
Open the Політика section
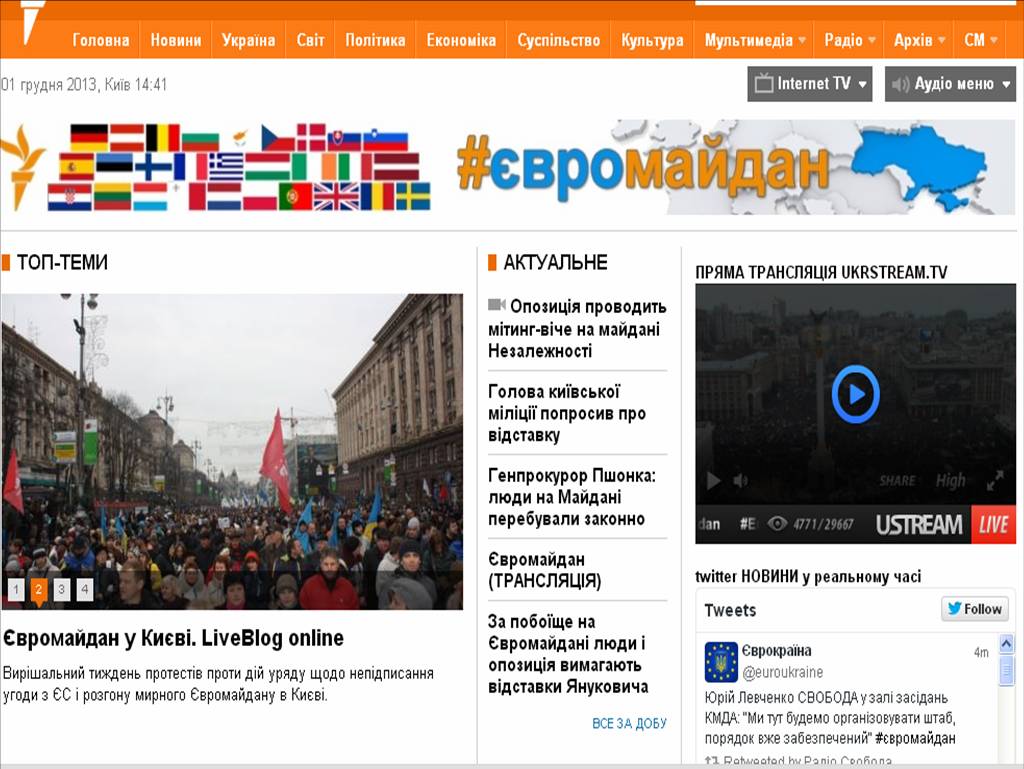375,40
